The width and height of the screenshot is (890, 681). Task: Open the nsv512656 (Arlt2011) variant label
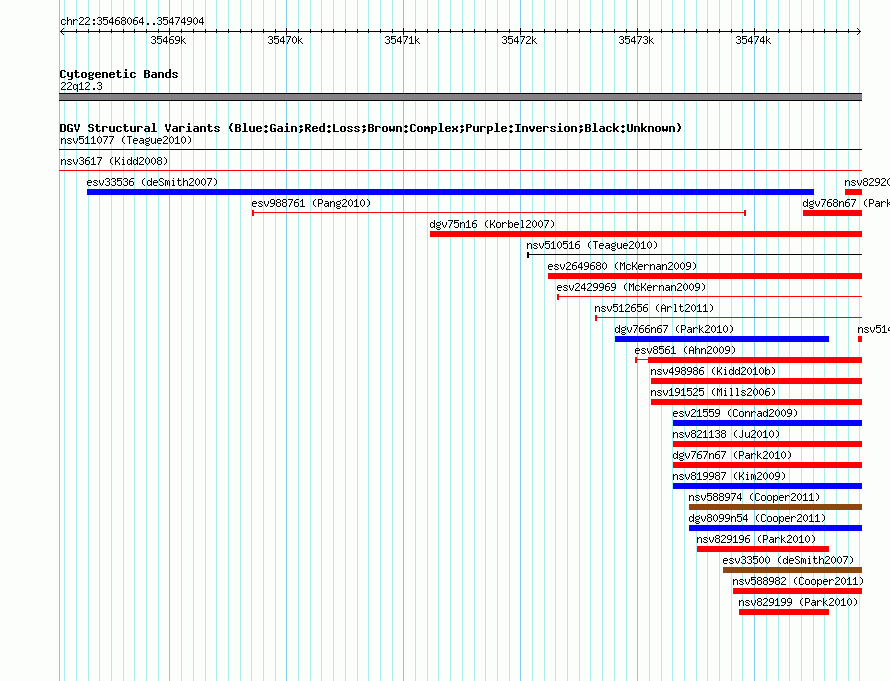[654, 308]
